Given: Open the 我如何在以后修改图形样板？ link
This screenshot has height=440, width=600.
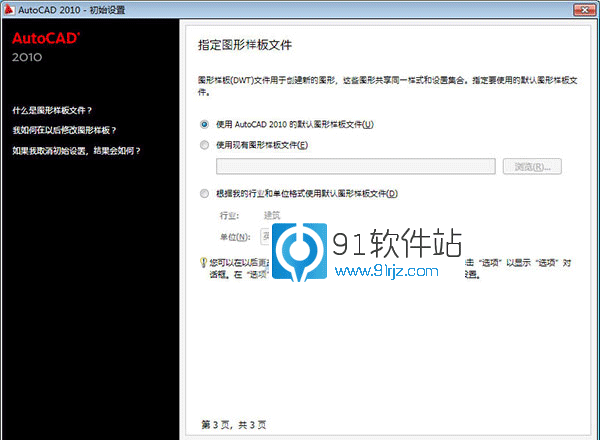Looking at the screenshot, I should [x=64, y=131].
